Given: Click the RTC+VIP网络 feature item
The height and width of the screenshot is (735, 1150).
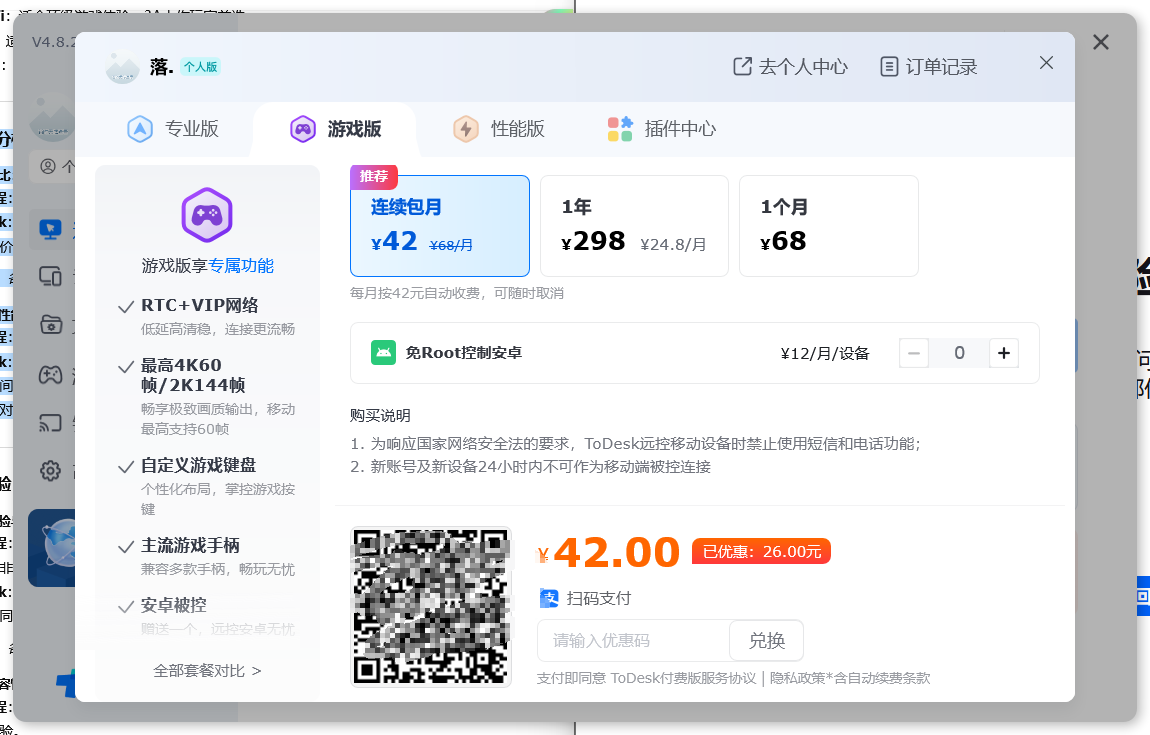Looking at the screenshot, I should (207, 316).
